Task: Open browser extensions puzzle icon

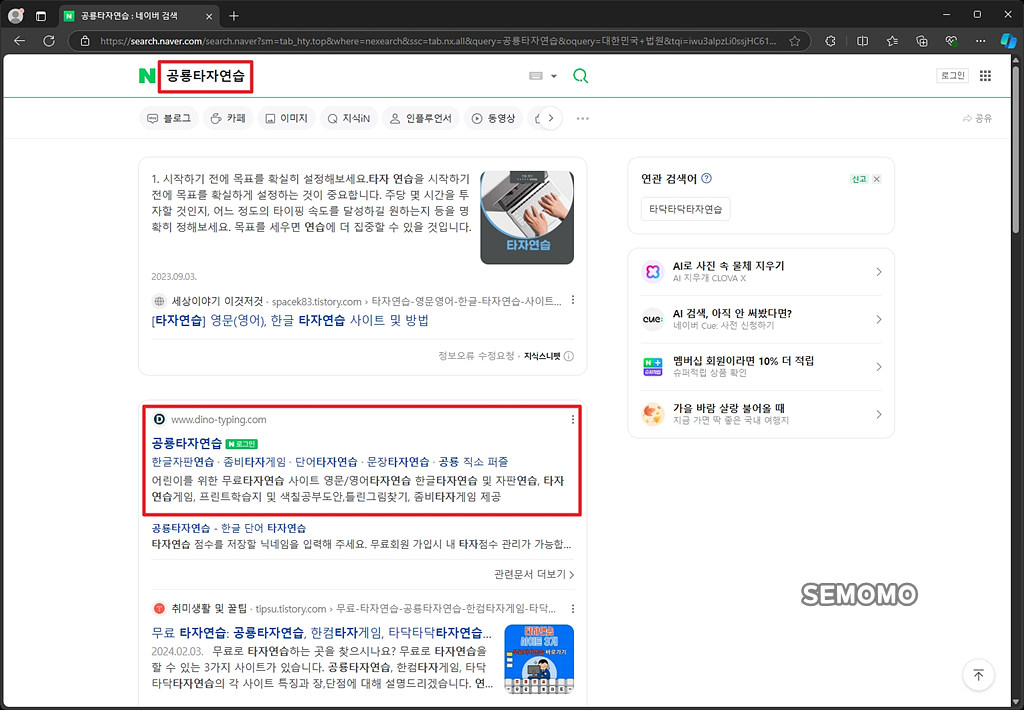Action: (830, 40)
